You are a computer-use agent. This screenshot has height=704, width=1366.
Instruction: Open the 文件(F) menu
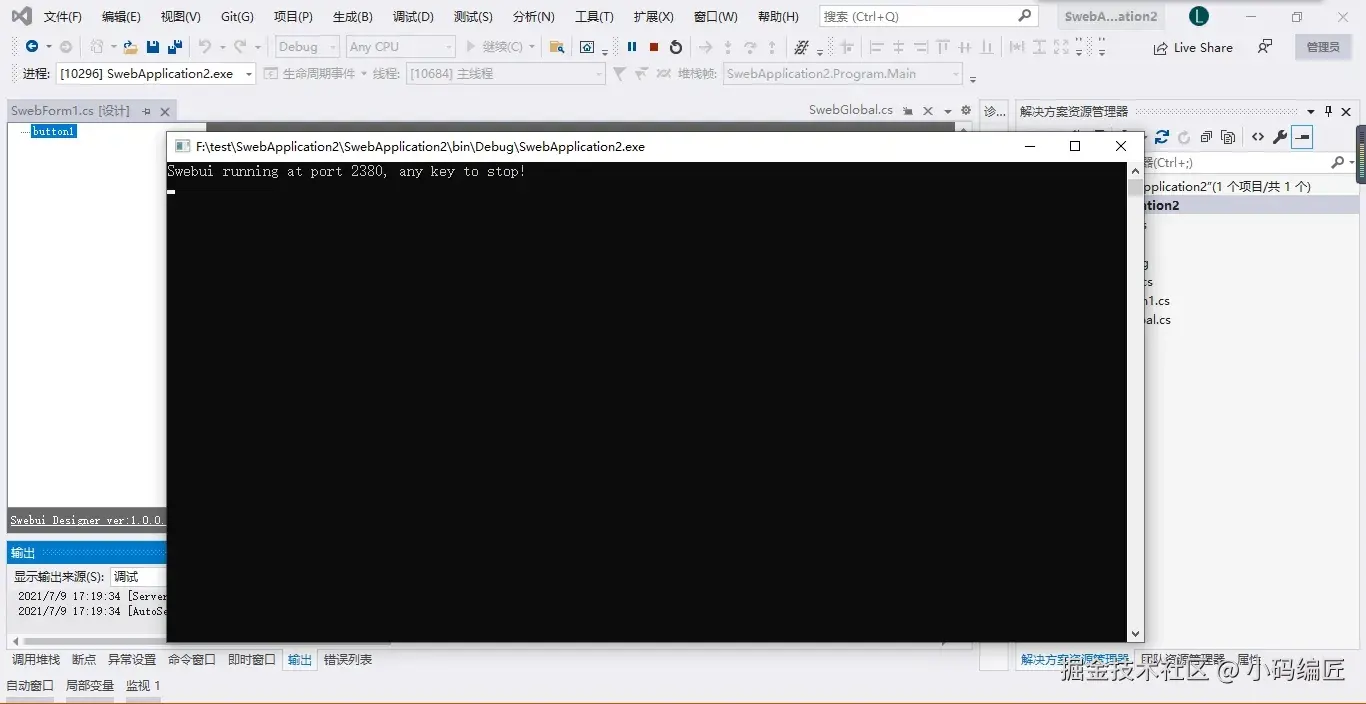63,17
